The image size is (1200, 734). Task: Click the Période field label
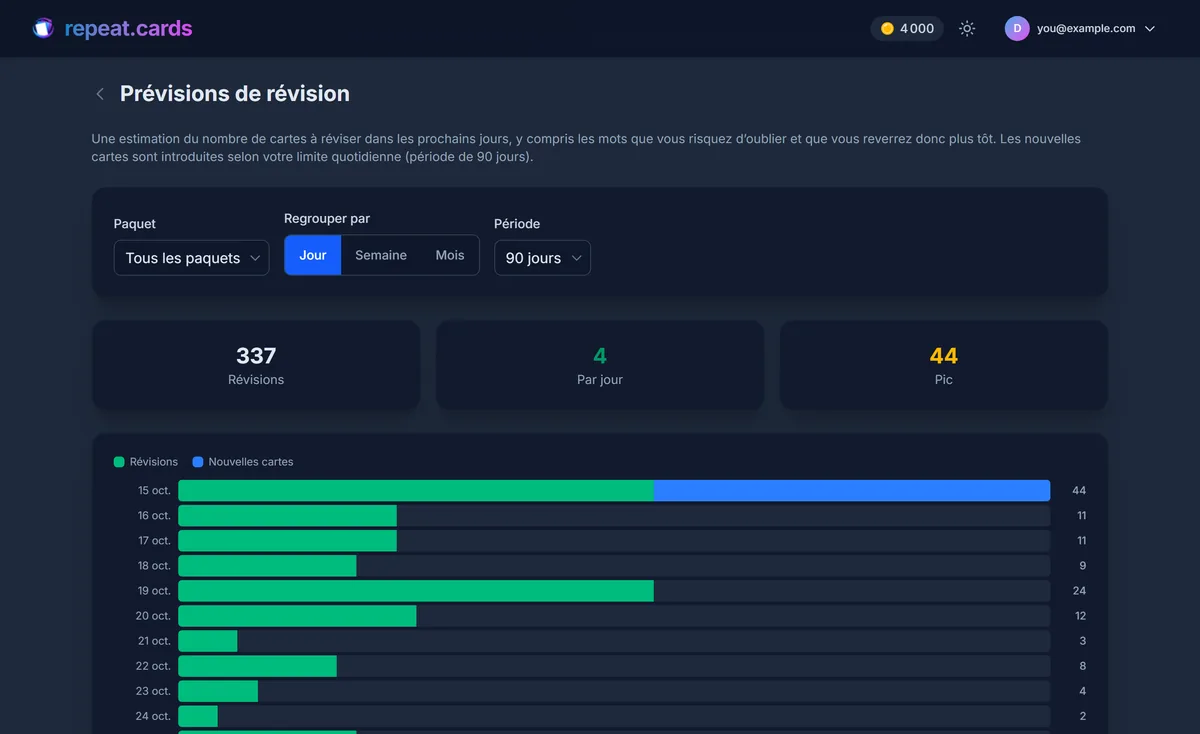tap(517, 224)
